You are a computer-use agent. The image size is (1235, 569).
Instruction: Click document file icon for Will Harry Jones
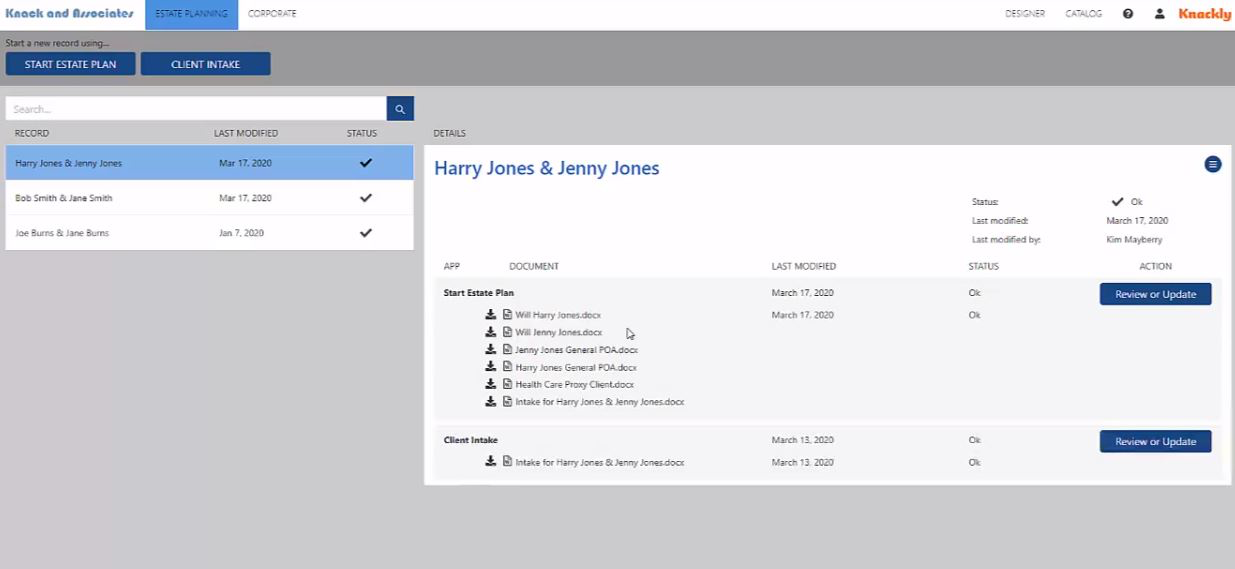coord(507,315)
